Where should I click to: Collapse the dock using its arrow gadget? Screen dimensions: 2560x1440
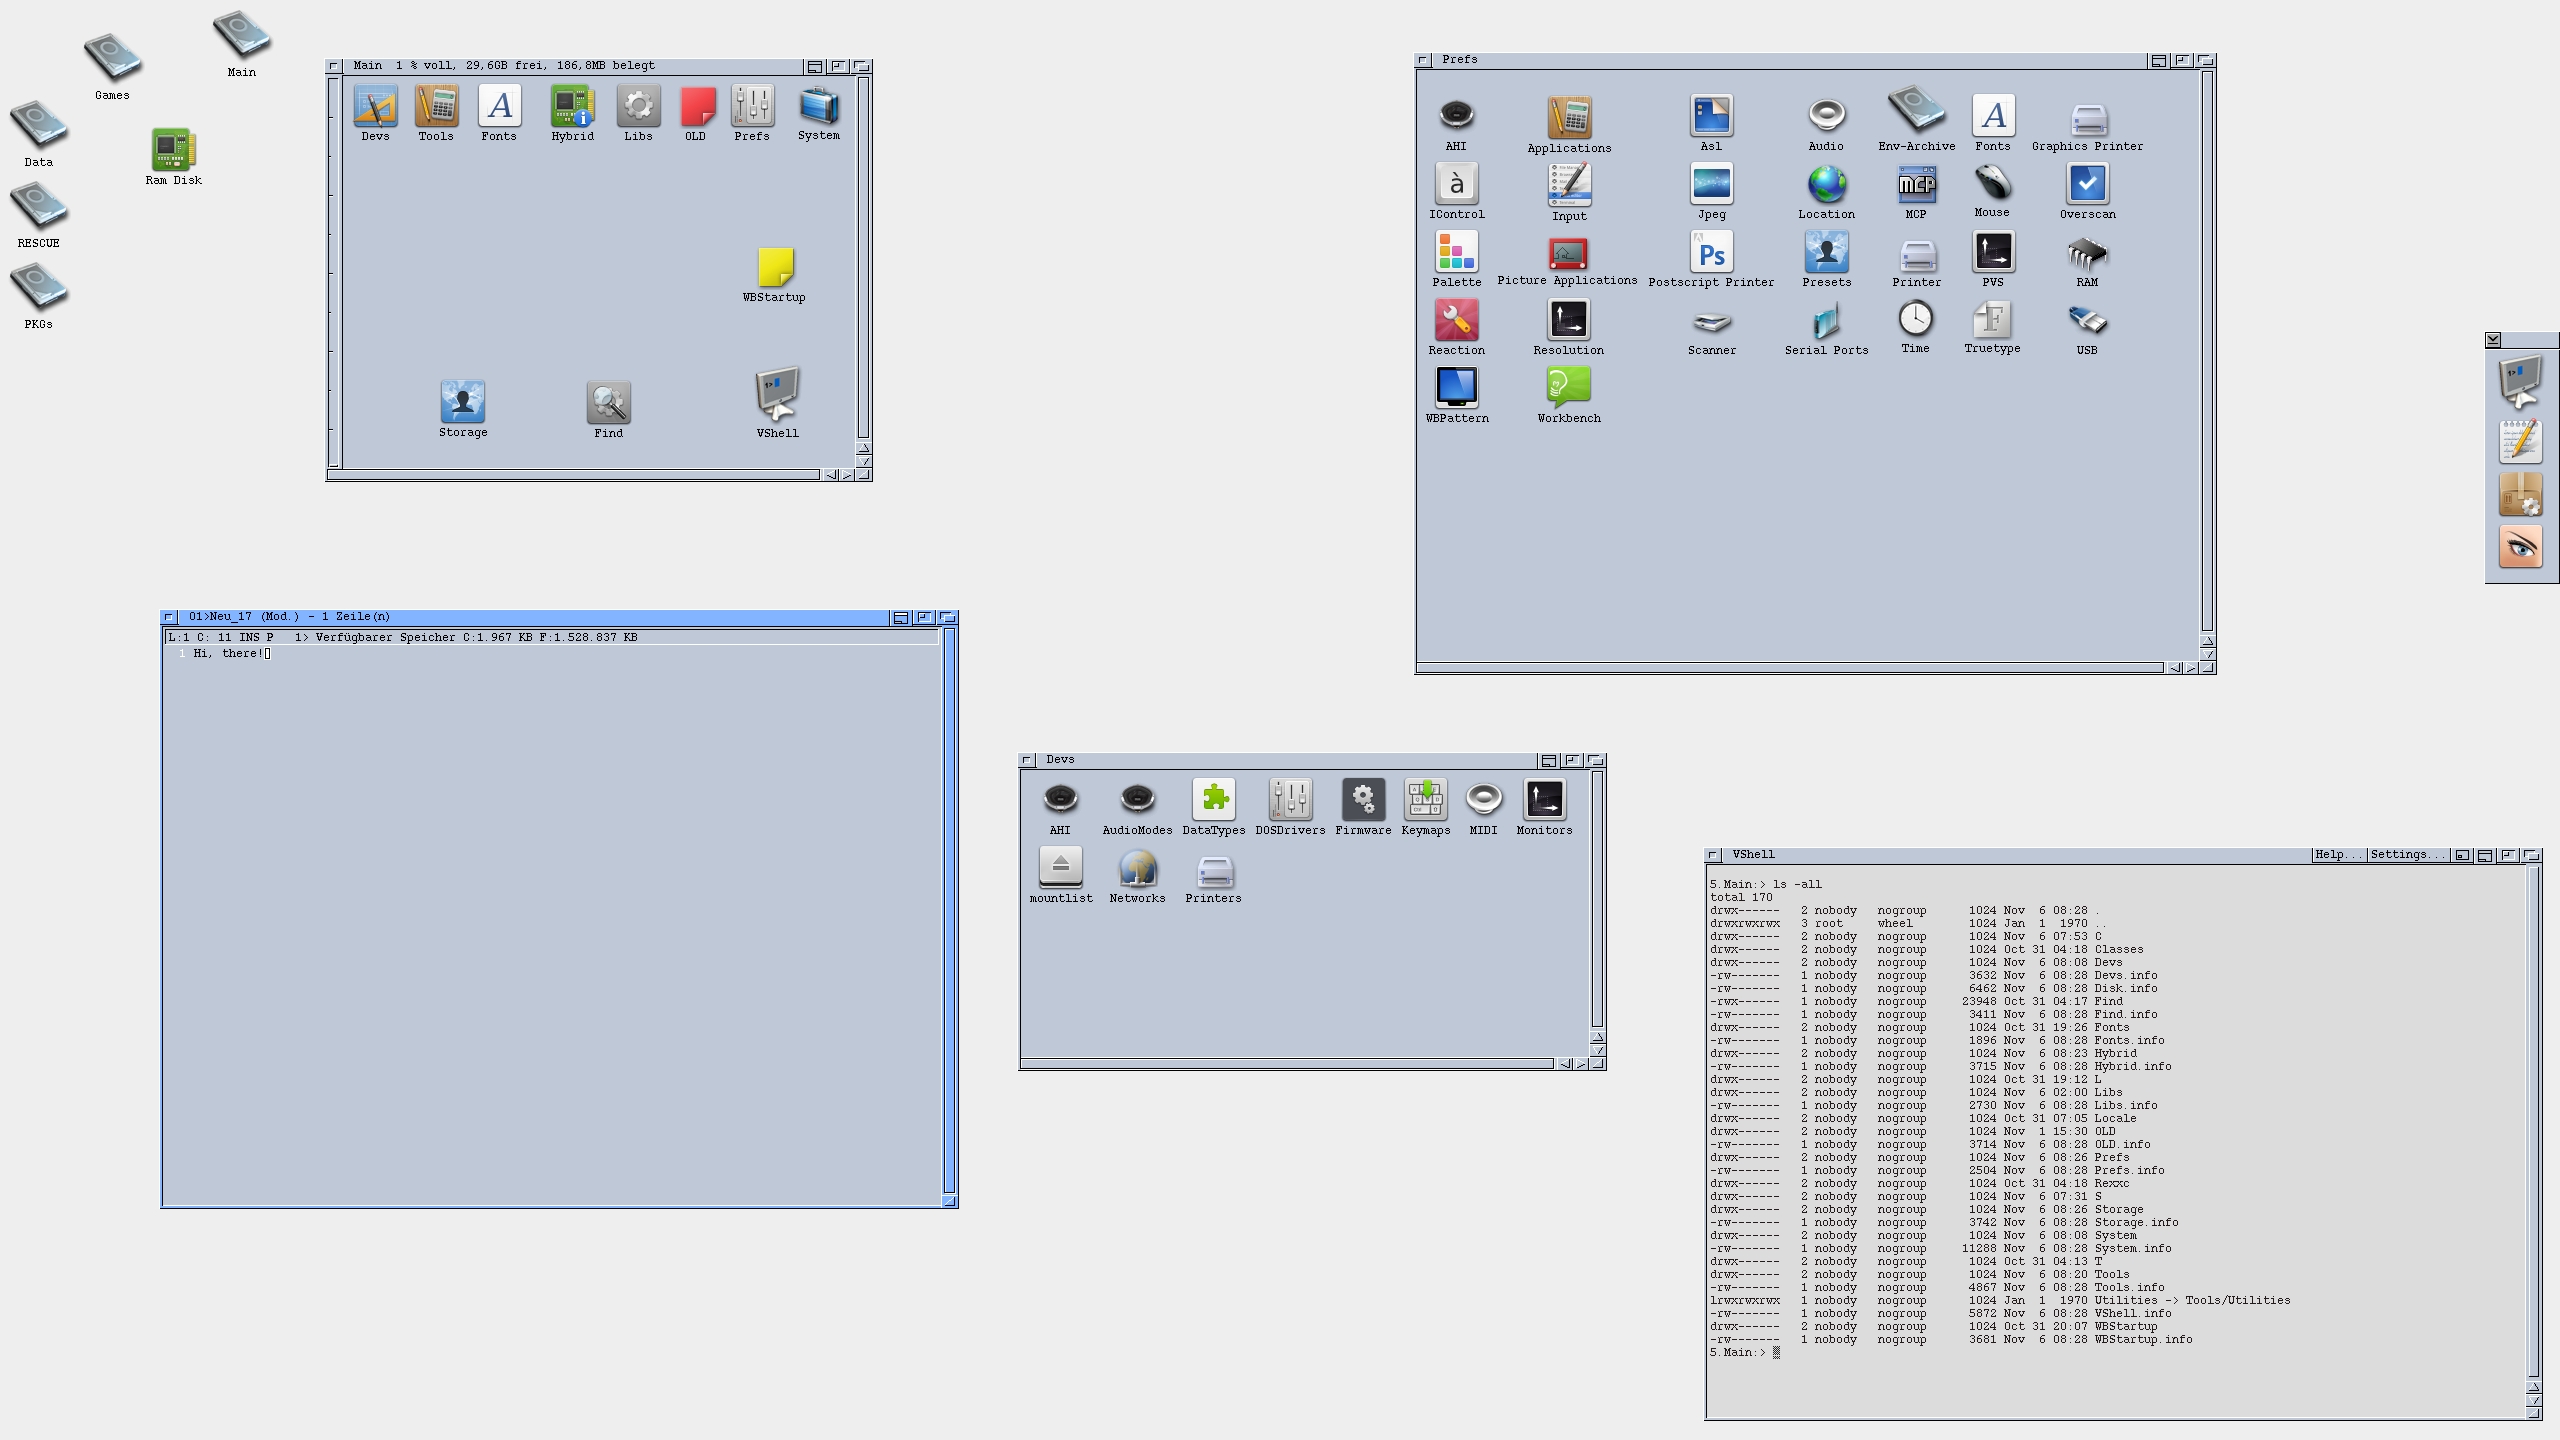click(x=2493, y=340)
